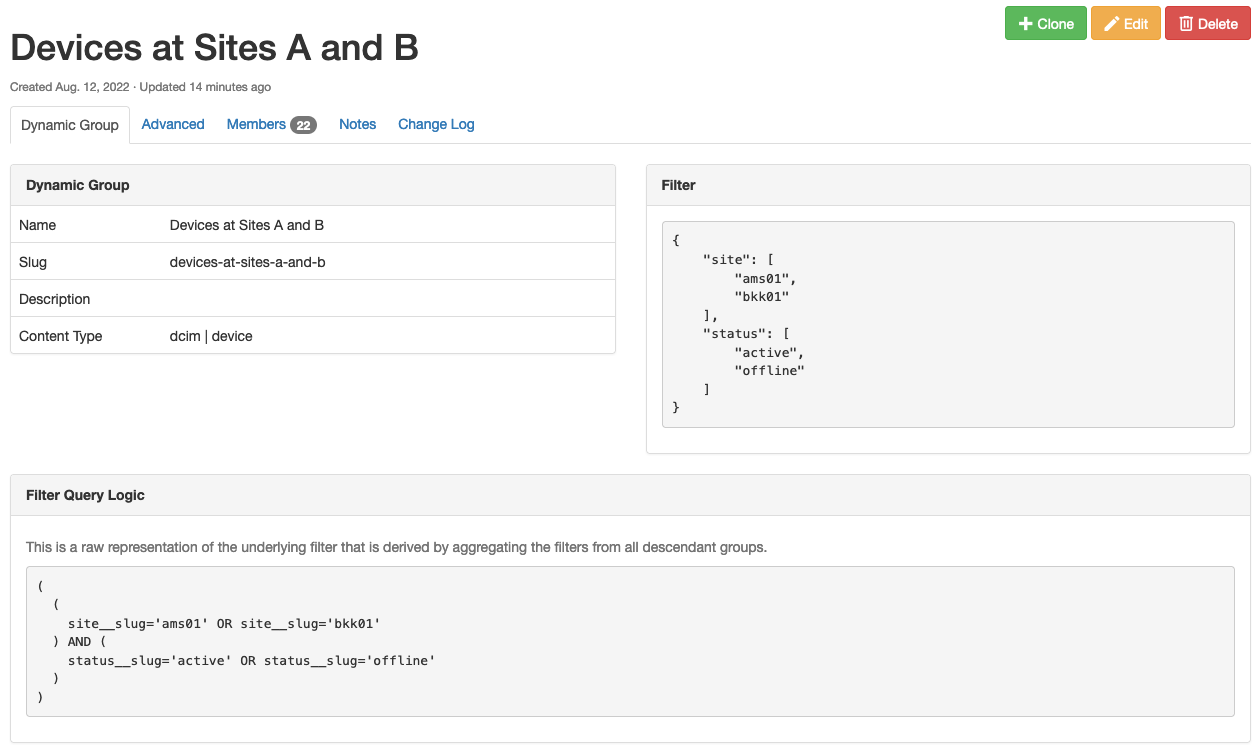Clone this dynamic group
Viewport: 1257px width, 754px height.
coord(1046,22)
